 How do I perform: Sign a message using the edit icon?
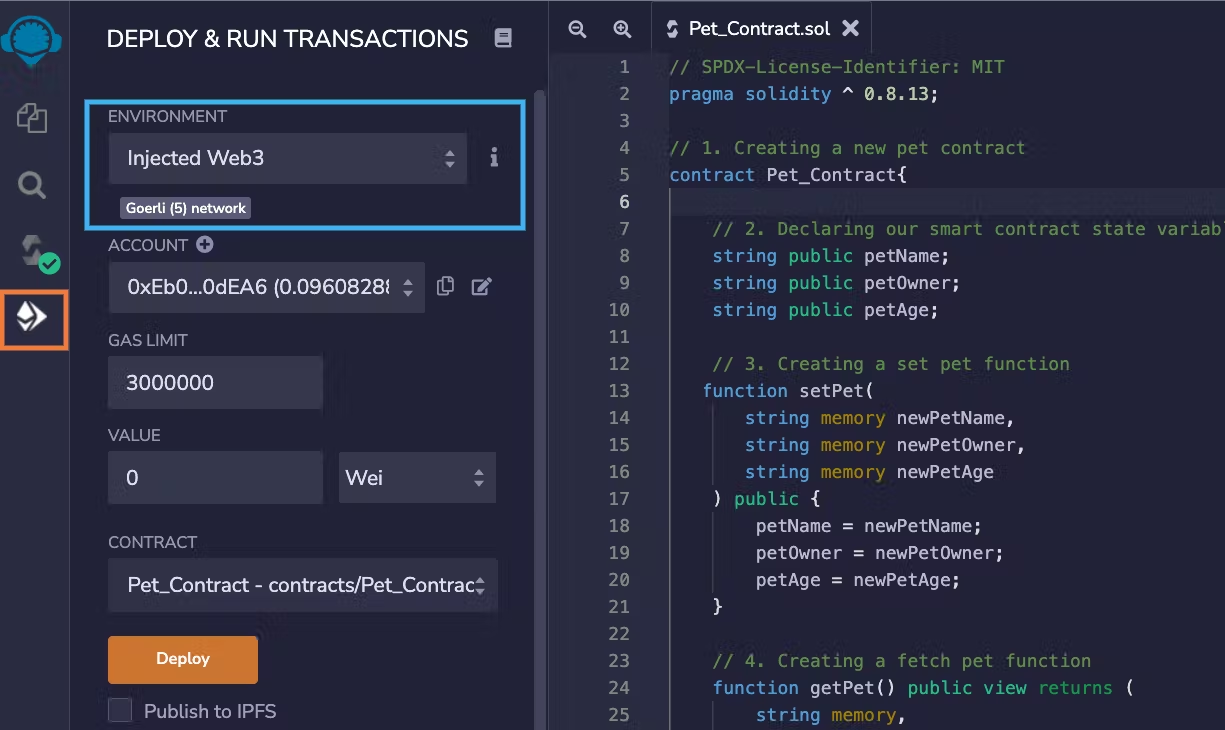(482, 287)
